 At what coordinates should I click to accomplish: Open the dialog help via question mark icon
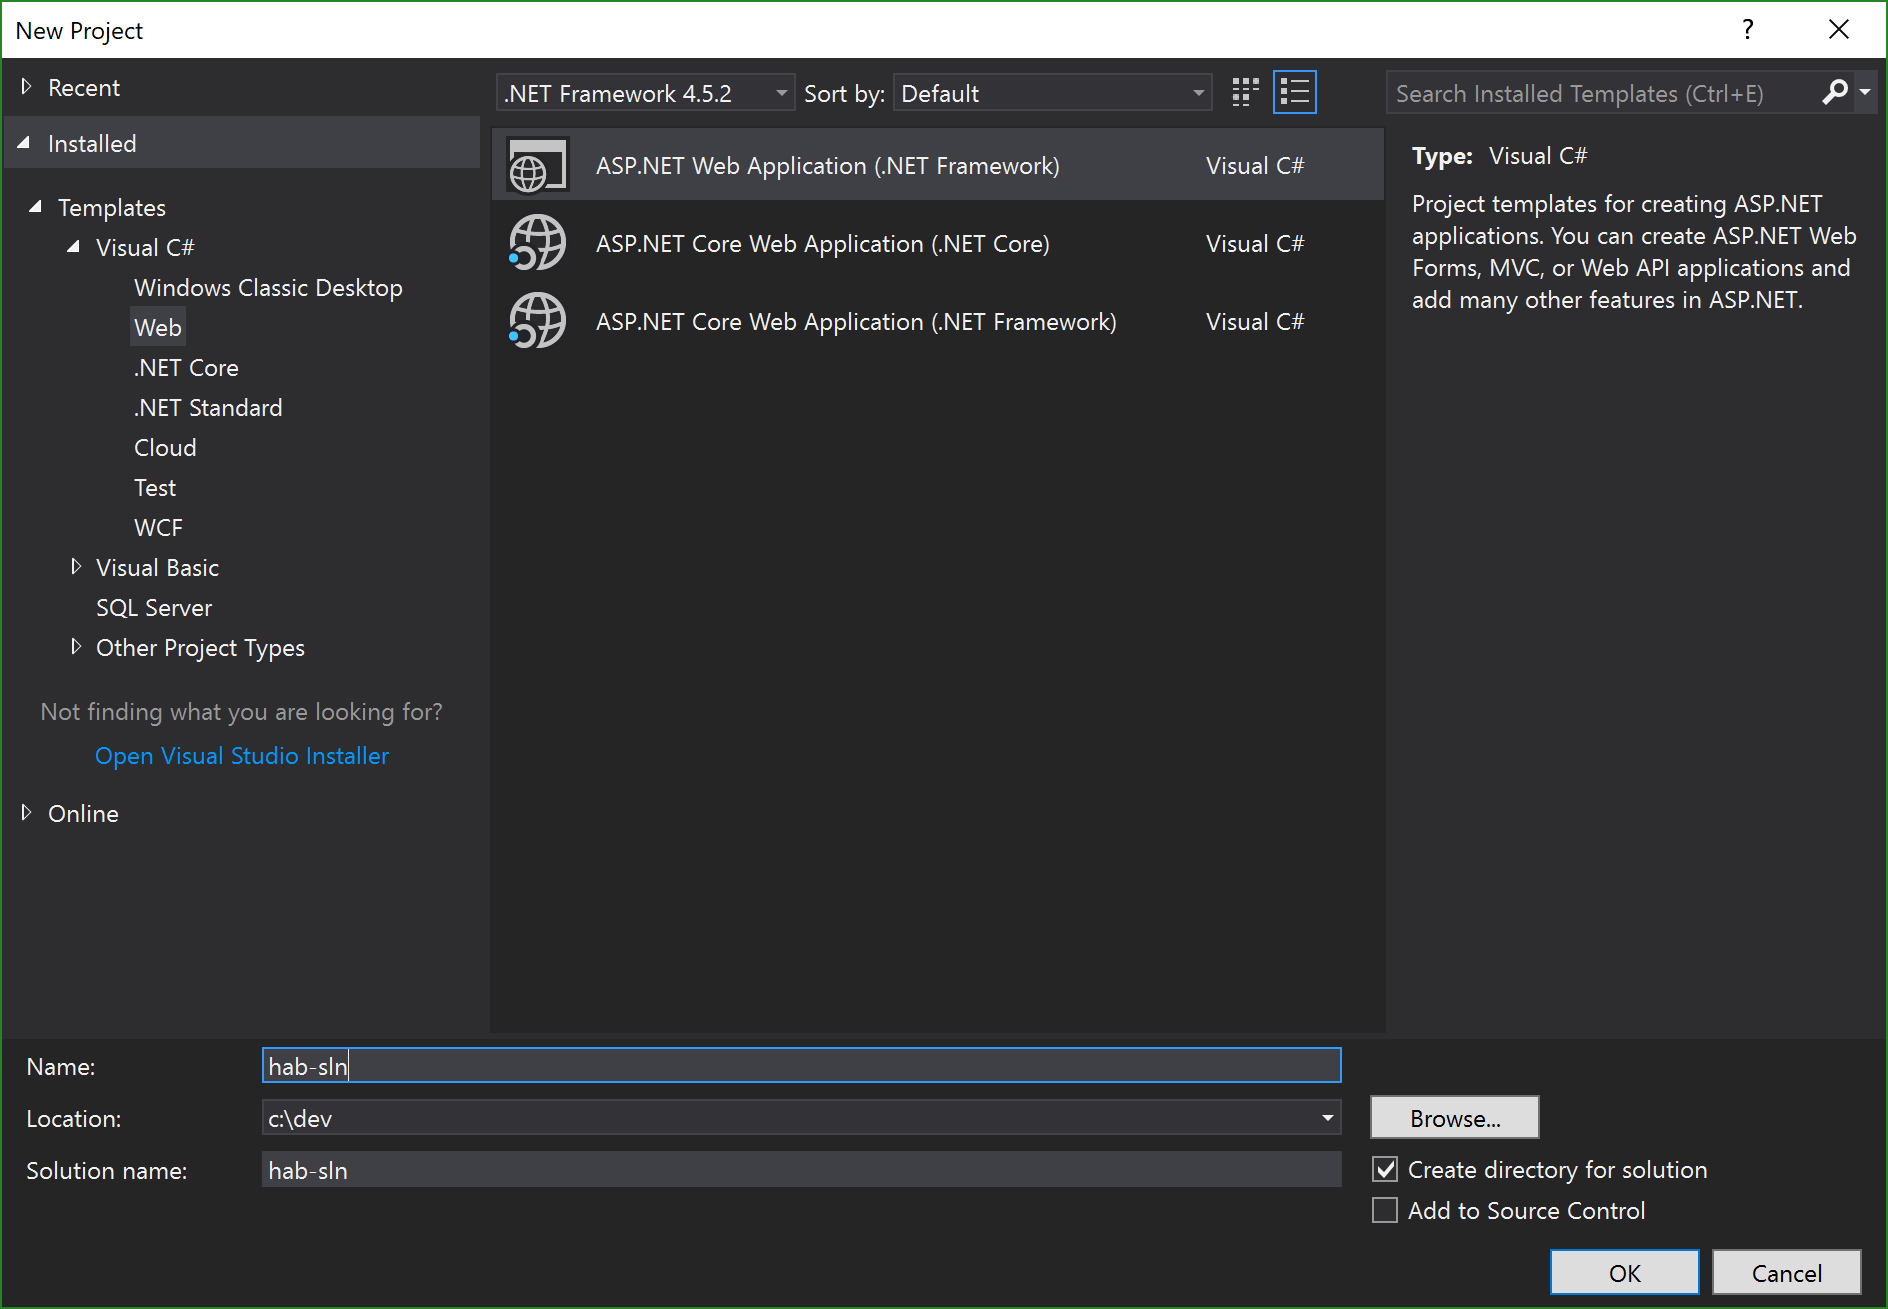coord(1747,29)
